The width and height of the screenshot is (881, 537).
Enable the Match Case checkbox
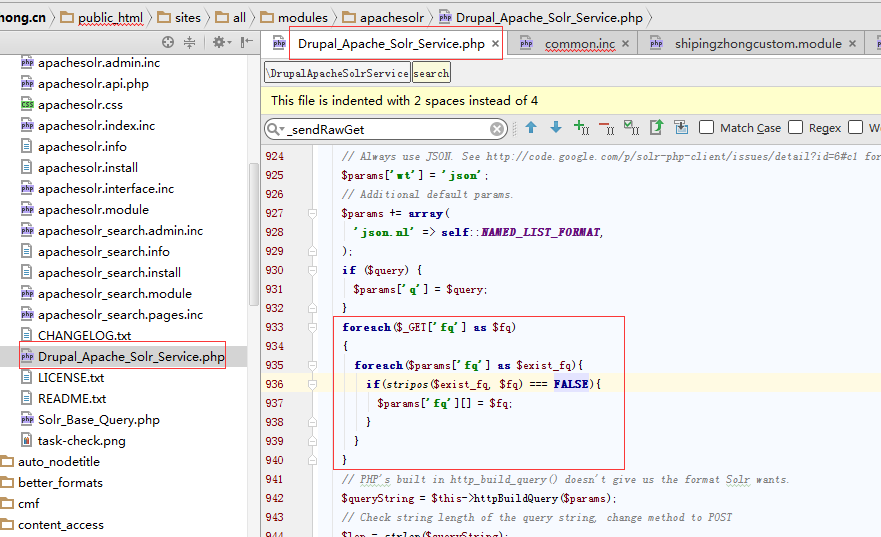click(706, 128)
